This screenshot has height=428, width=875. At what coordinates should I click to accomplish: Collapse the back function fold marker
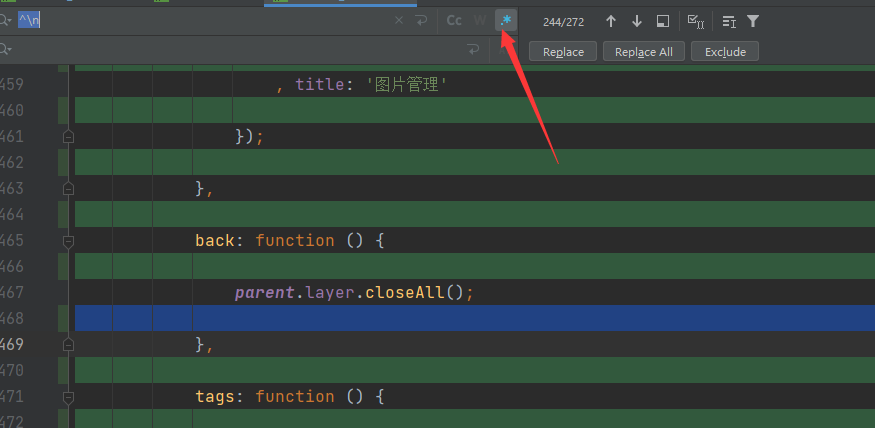[x=68, y=241]
